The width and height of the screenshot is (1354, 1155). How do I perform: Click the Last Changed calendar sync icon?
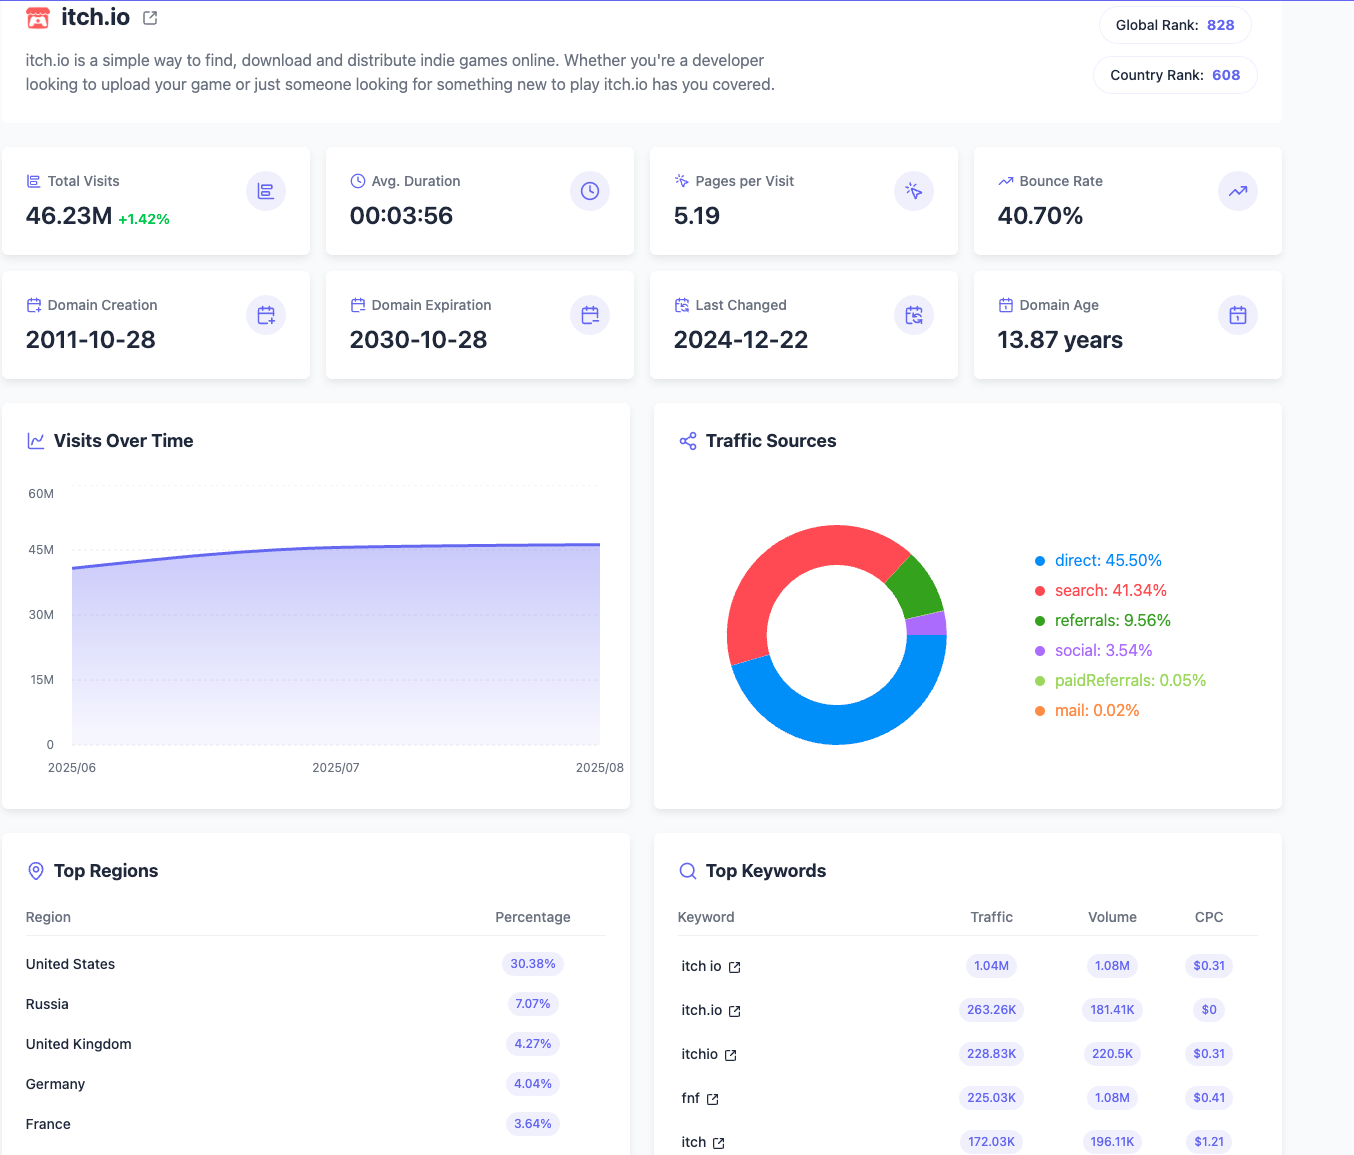(914, 315)
